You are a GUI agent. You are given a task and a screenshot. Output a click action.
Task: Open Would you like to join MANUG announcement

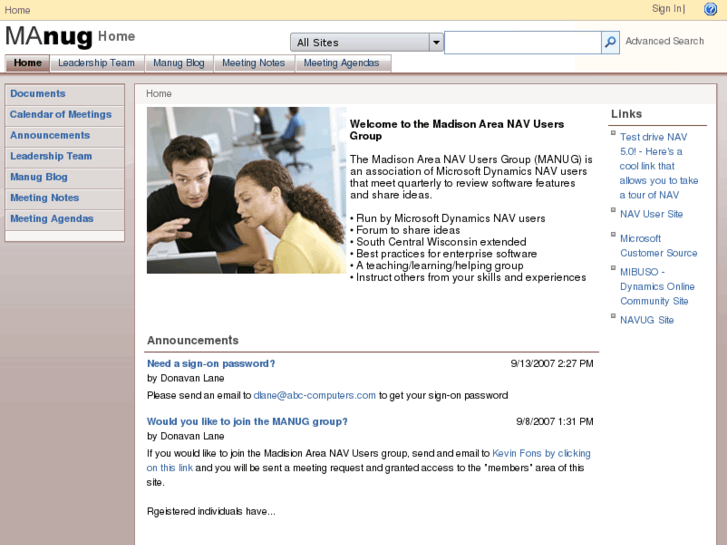pos(247,422)
